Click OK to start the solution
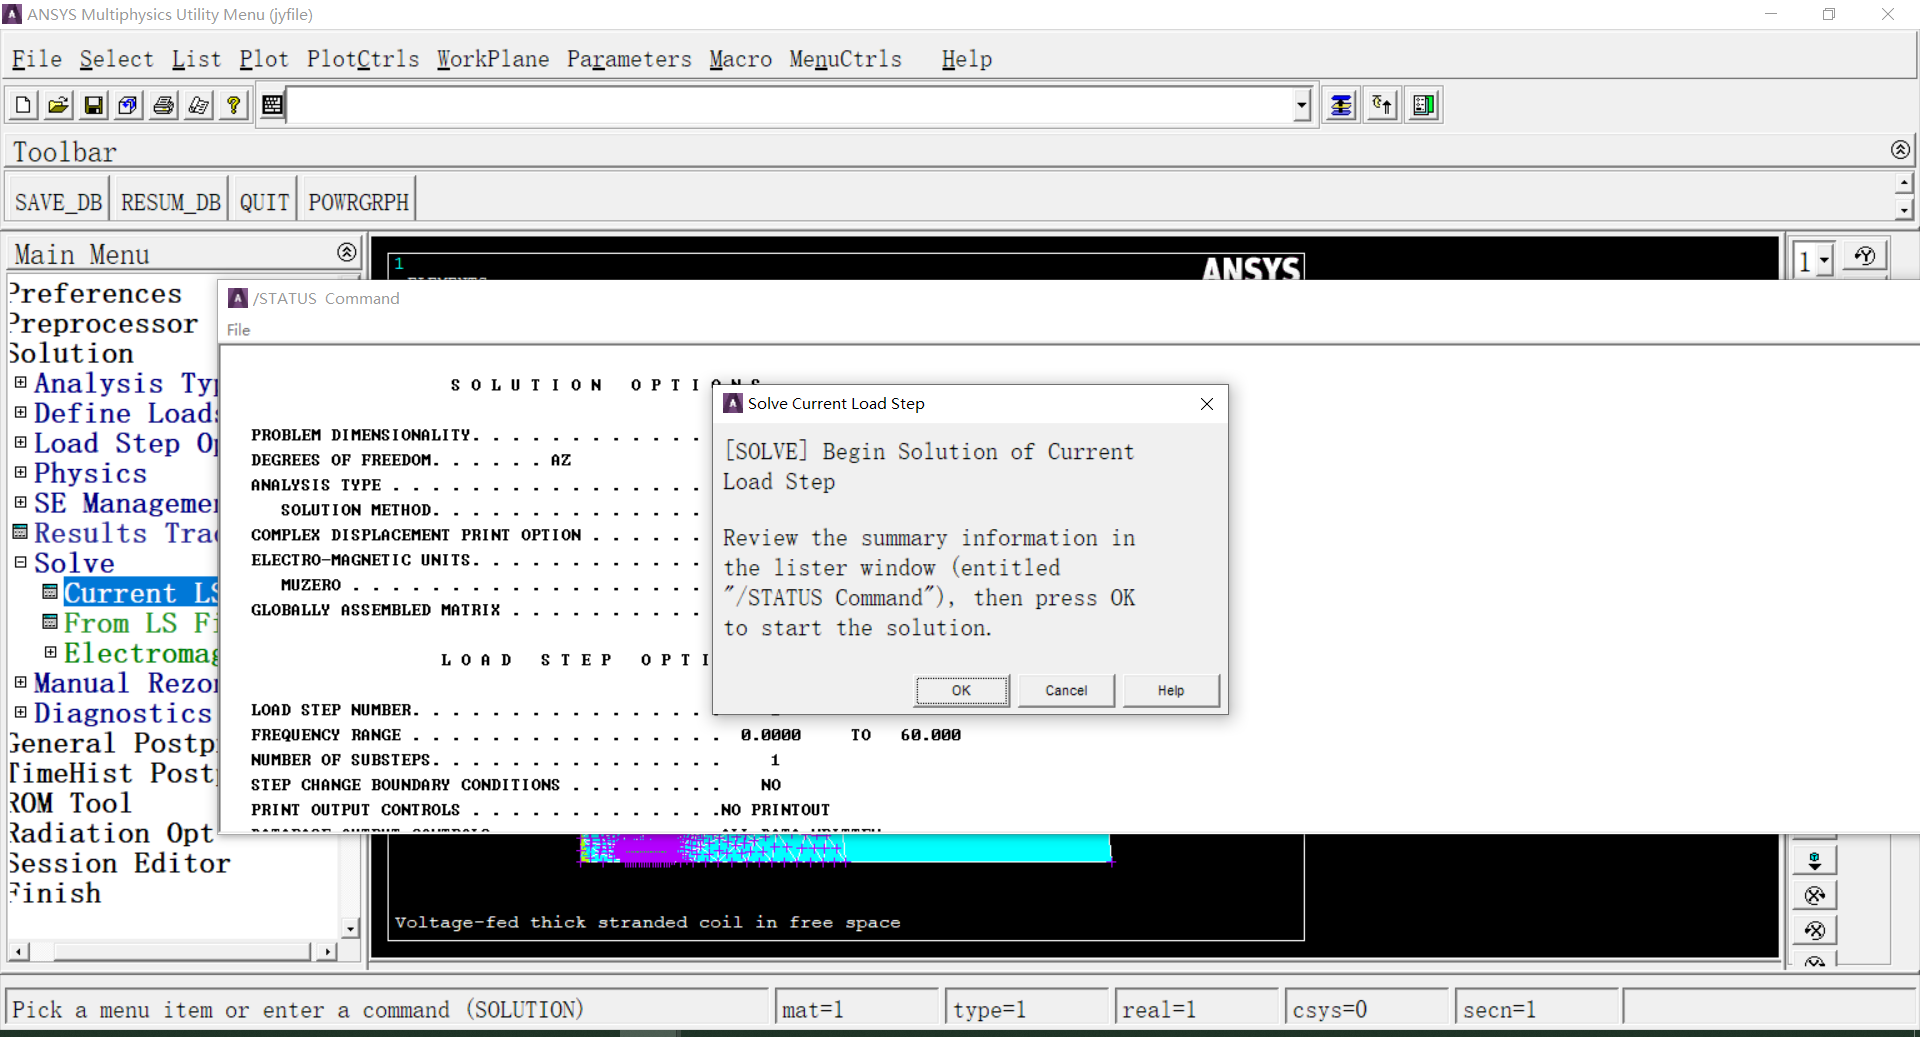This screenshot has width=1920, height=1037. pos(962,690)
